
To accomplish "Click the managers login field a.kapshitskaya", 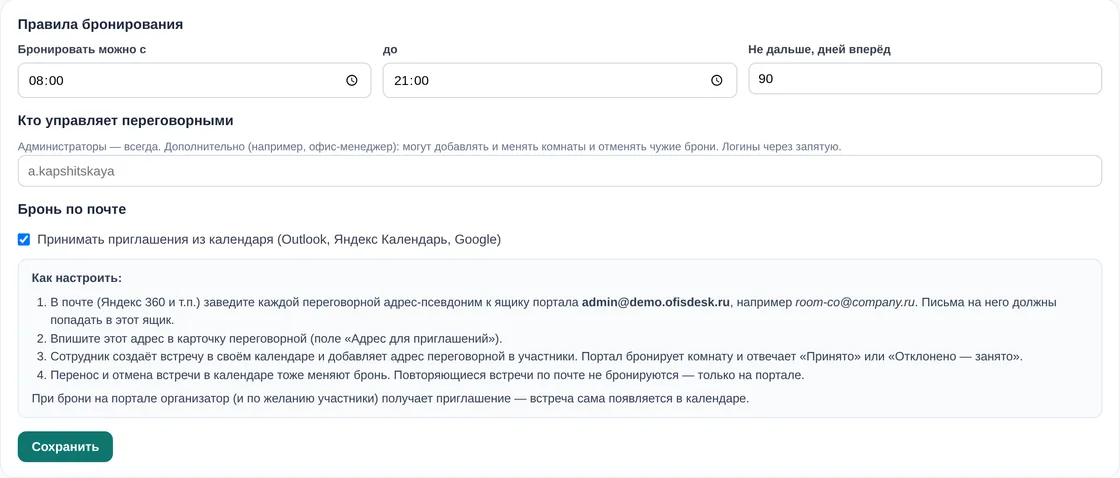I will point(559,171).
